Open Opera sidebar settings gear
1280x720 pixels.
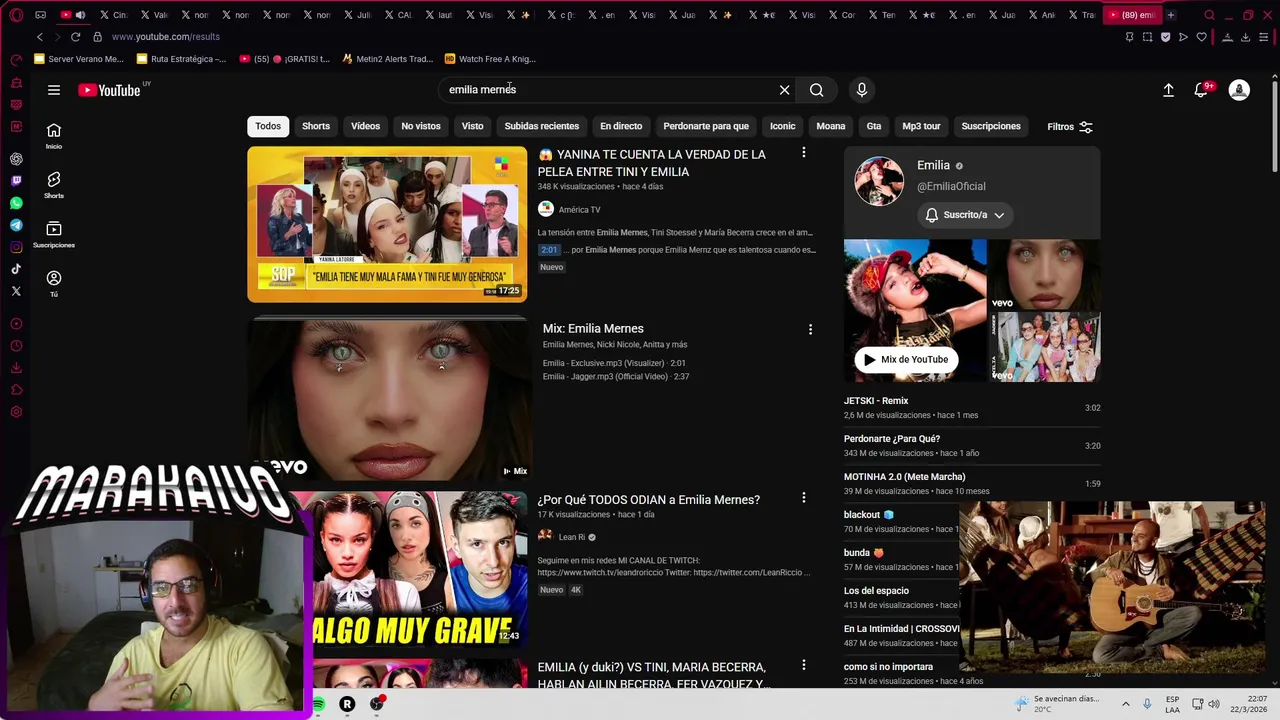[x=16, y=412]
